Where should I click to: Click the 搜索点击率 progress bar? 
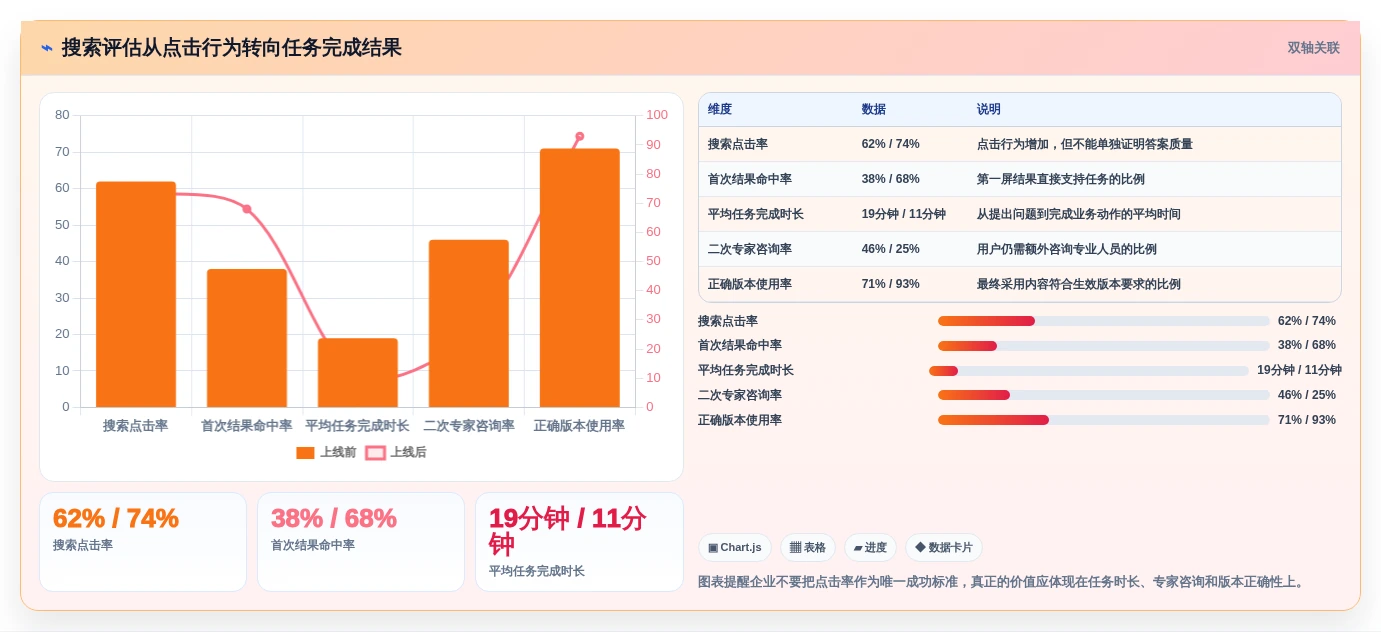[x=1104, y=321]
